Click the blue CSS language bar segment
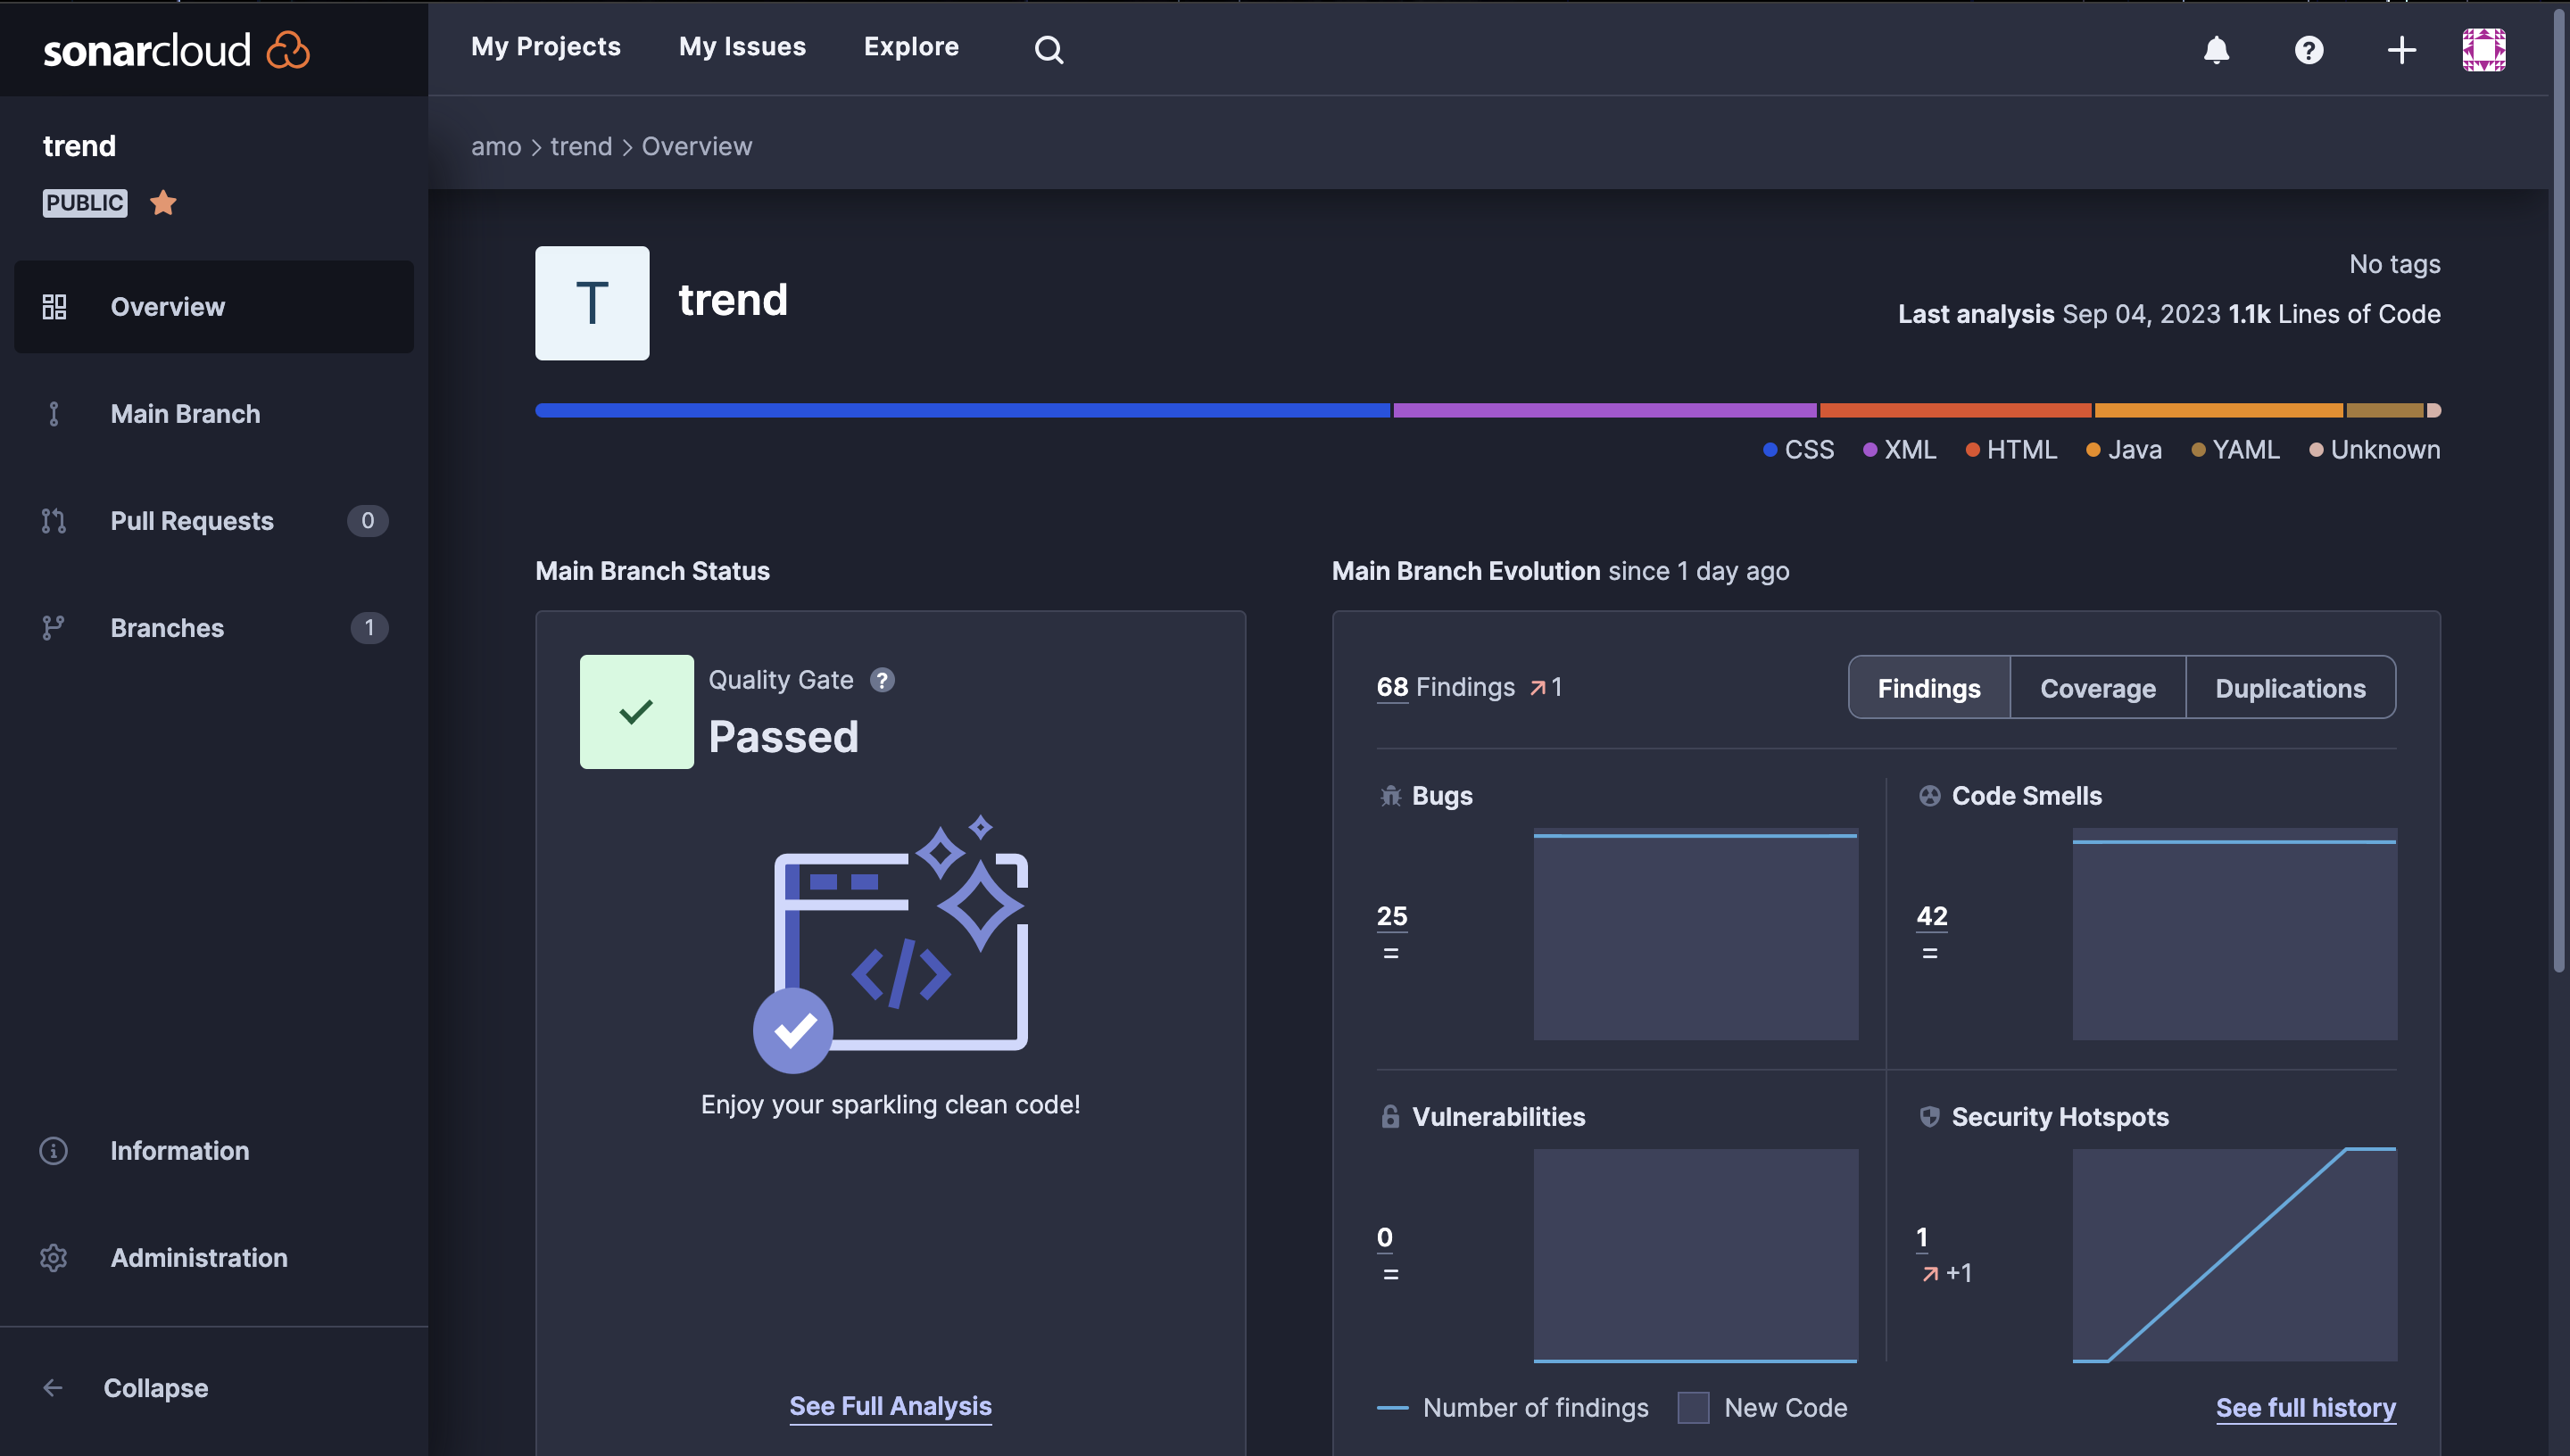2570x1456 pixels. (961, 410)
